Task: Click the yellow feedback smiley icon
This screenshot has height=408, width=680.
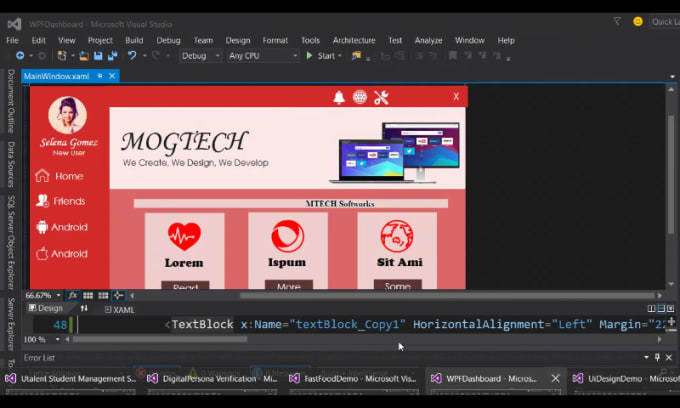Action: pyautogui.click(x=638, y=21)
